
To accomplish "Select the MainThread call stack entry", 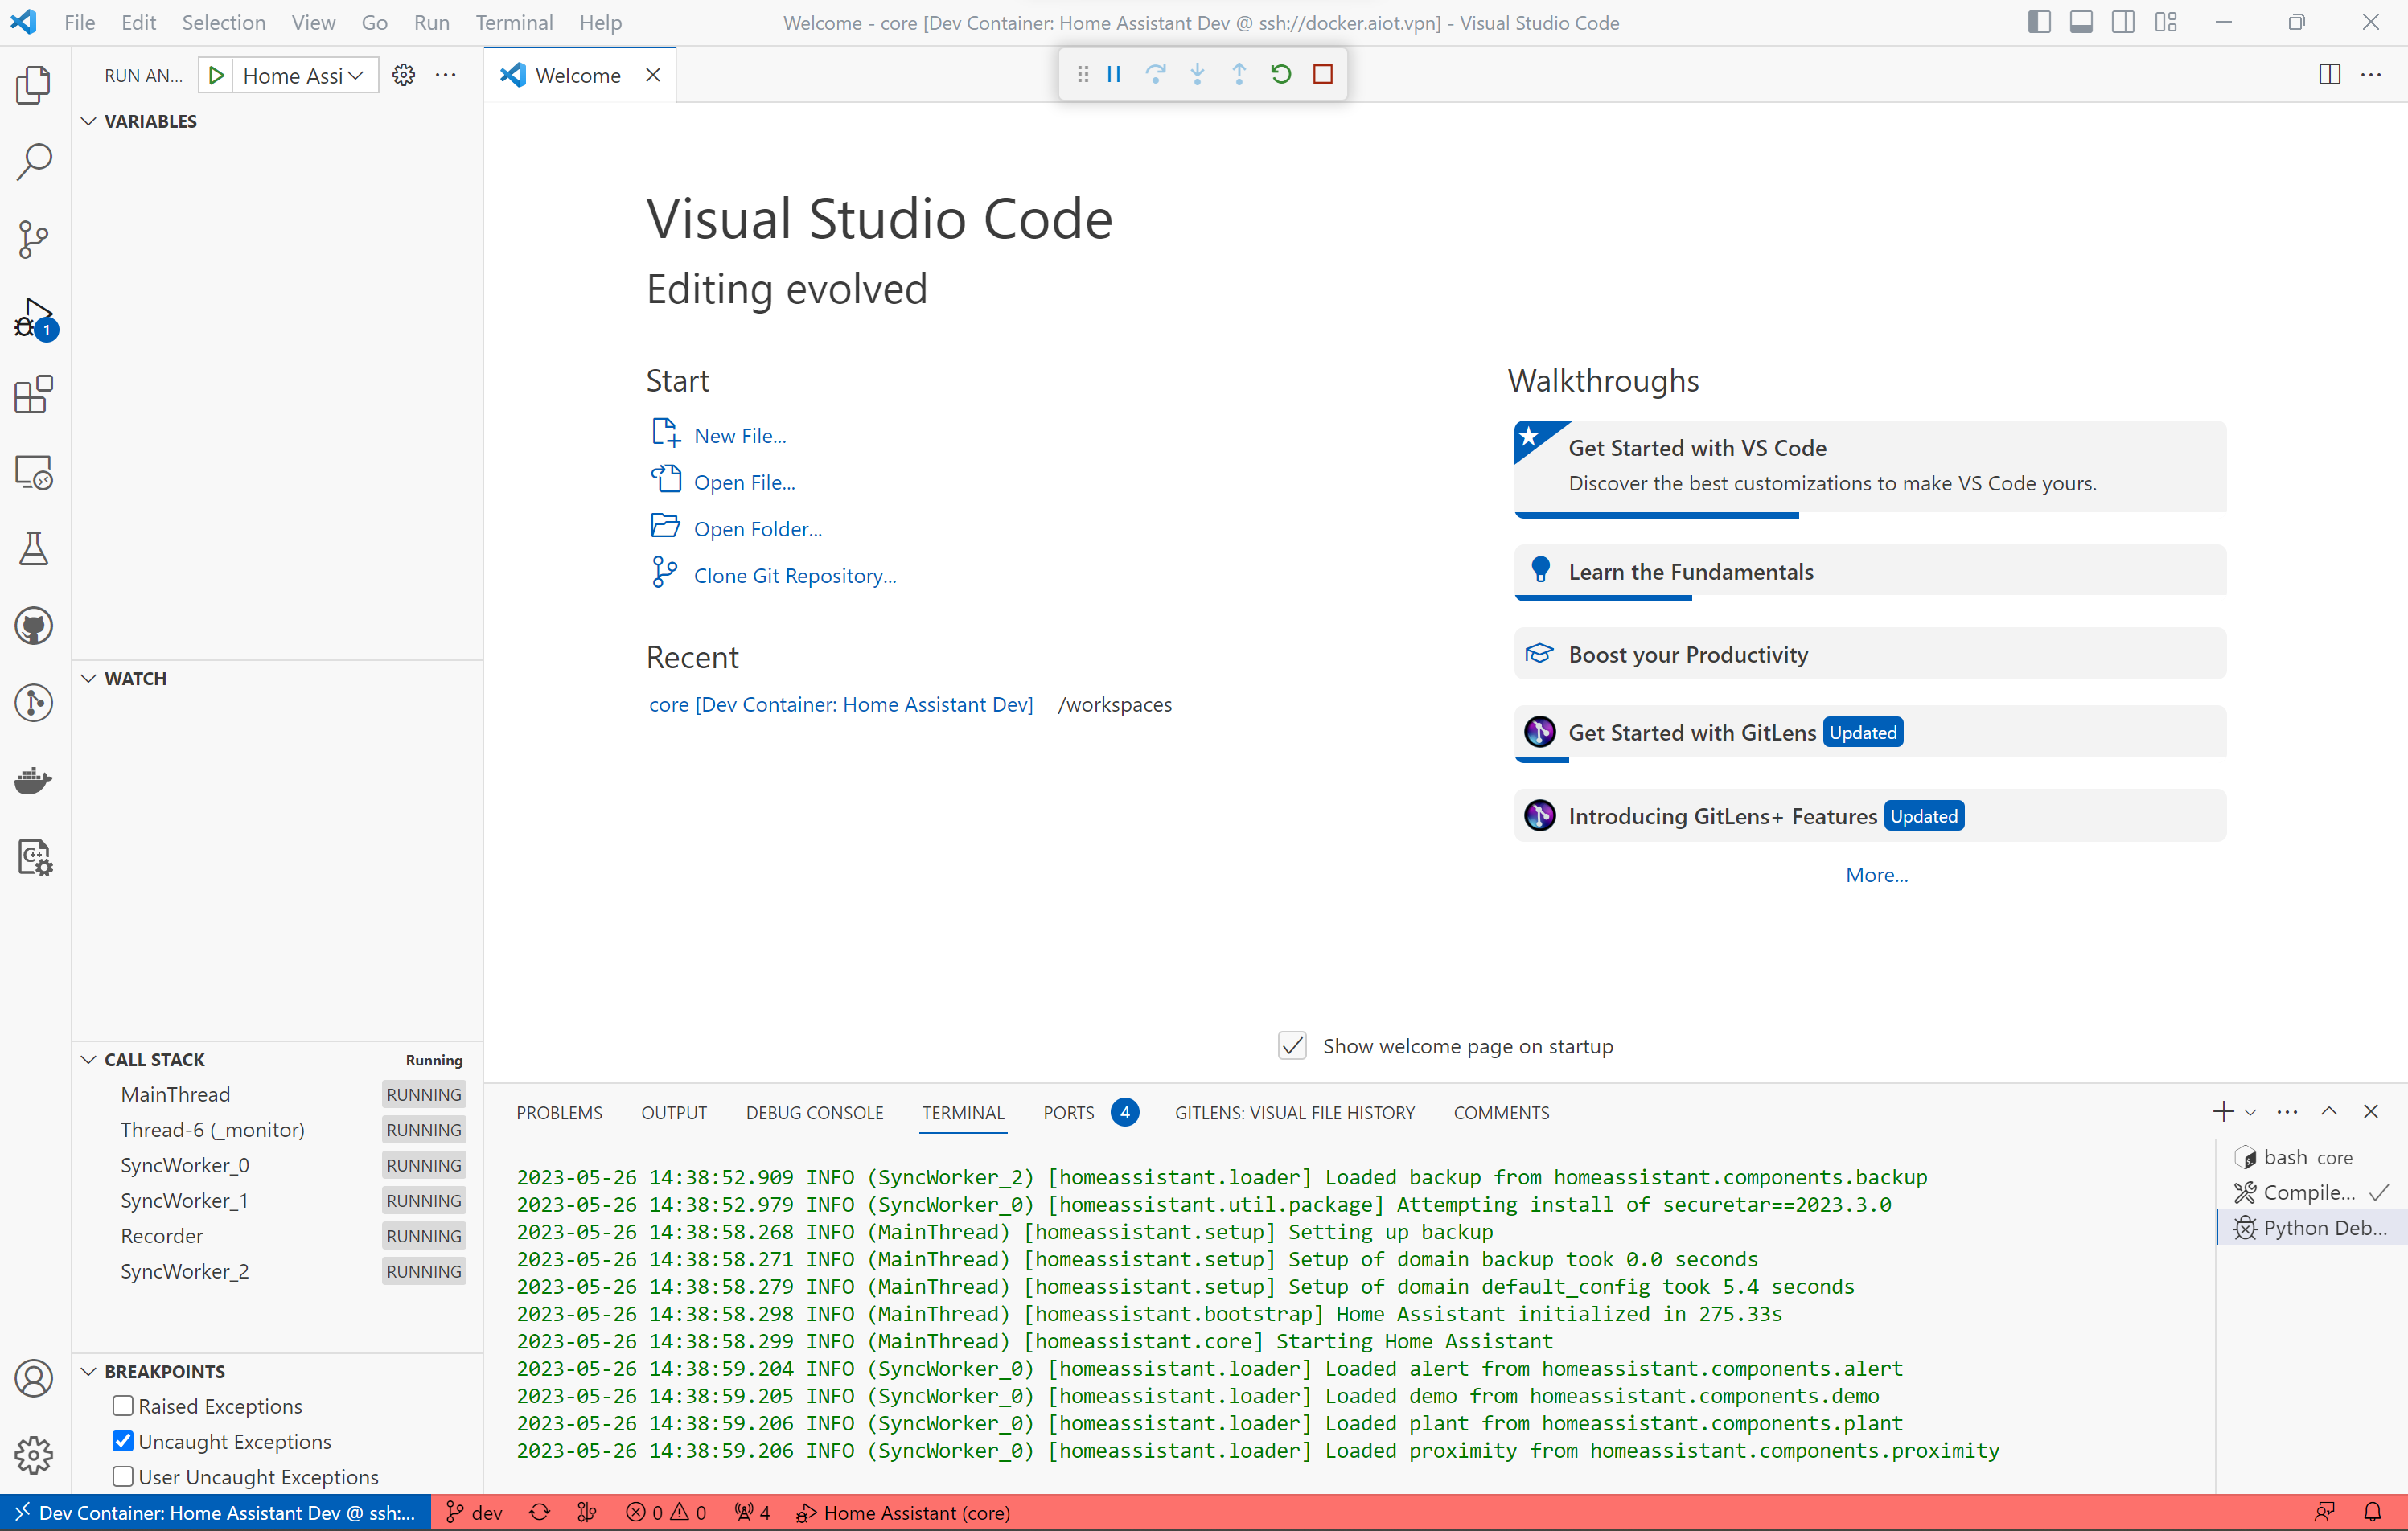I will [176, 1094].
